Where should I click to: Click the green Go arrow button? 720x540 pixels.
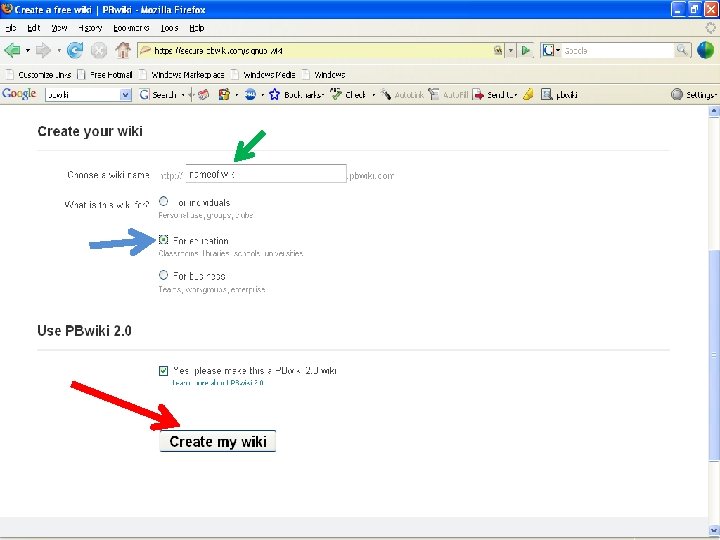(526, 50)
